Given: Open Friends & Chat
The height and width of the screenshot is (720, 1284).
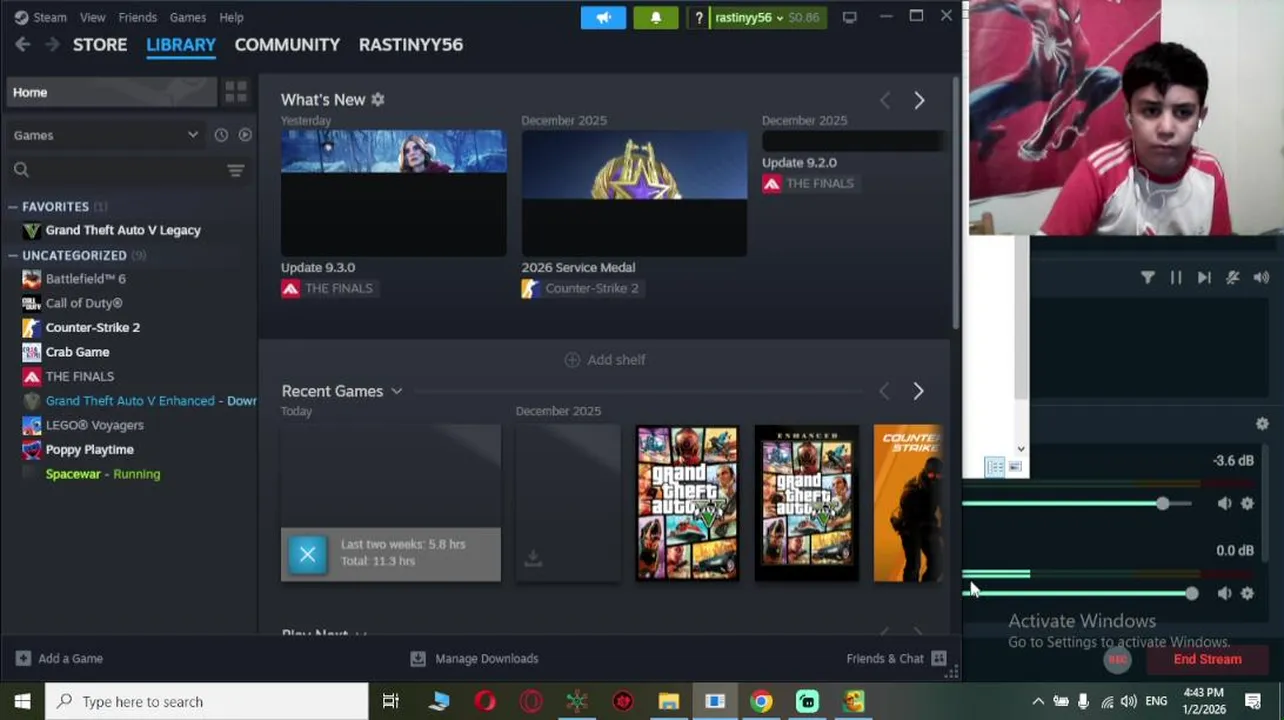Looking at the screenshot, I should [896, 658].
